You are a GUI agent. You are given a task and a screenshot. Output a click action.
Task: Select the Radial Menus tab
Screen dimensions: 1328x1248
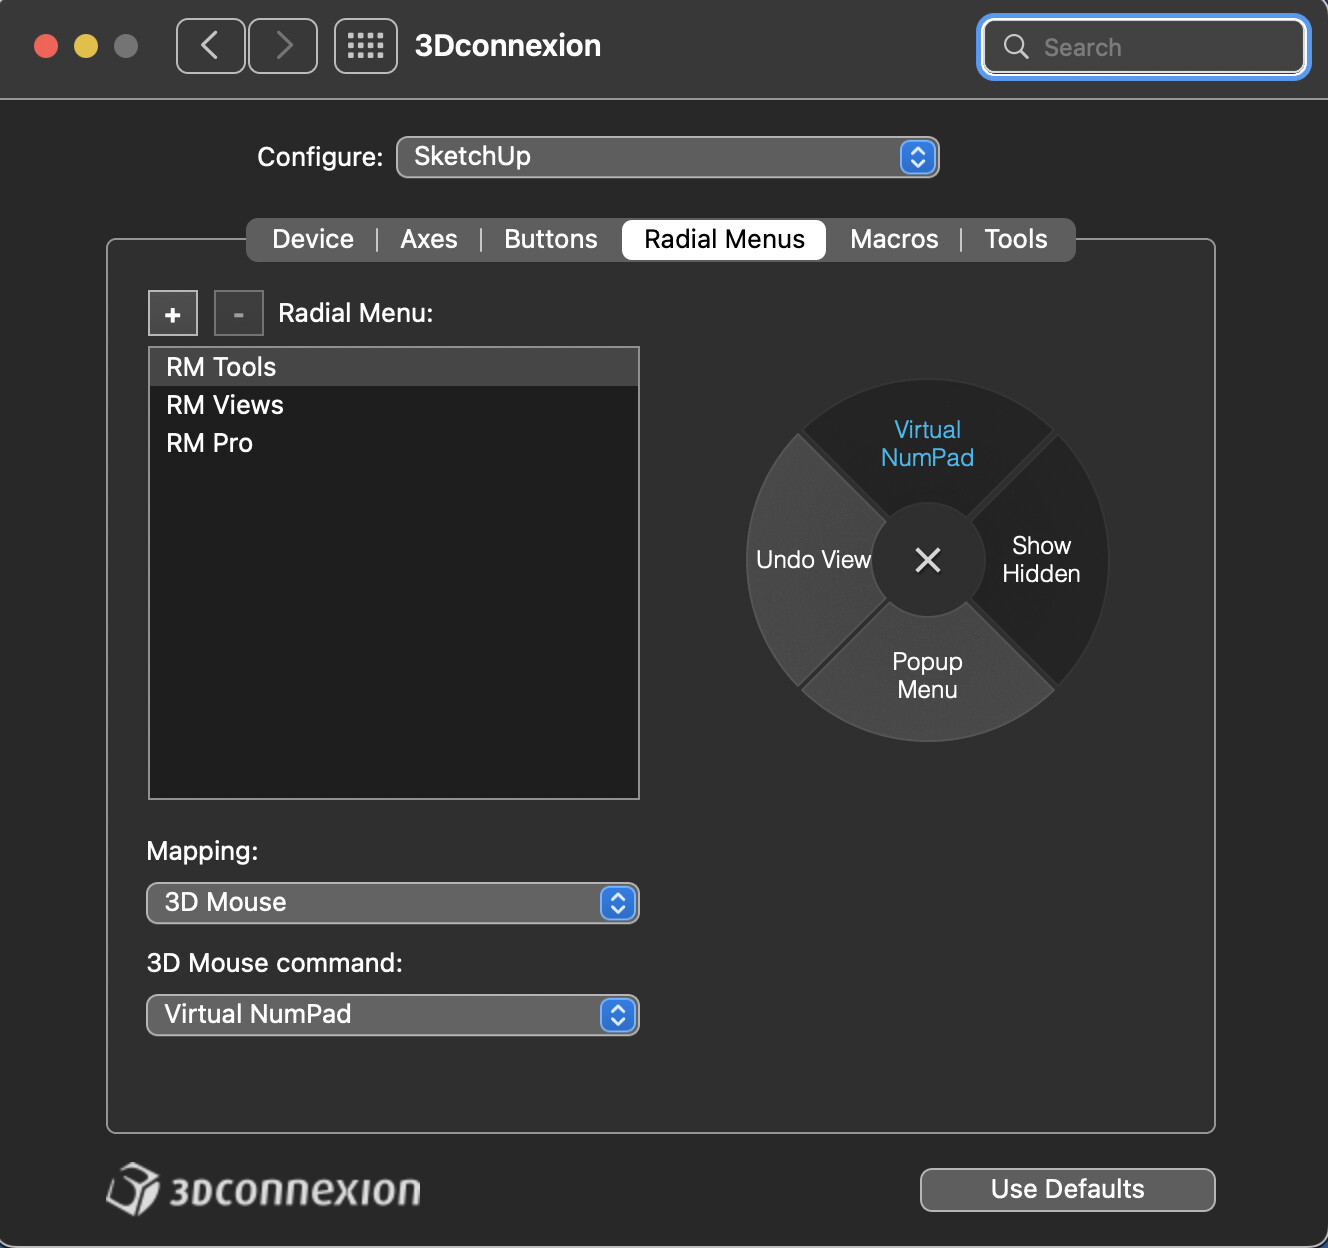(x=724, y=240)
